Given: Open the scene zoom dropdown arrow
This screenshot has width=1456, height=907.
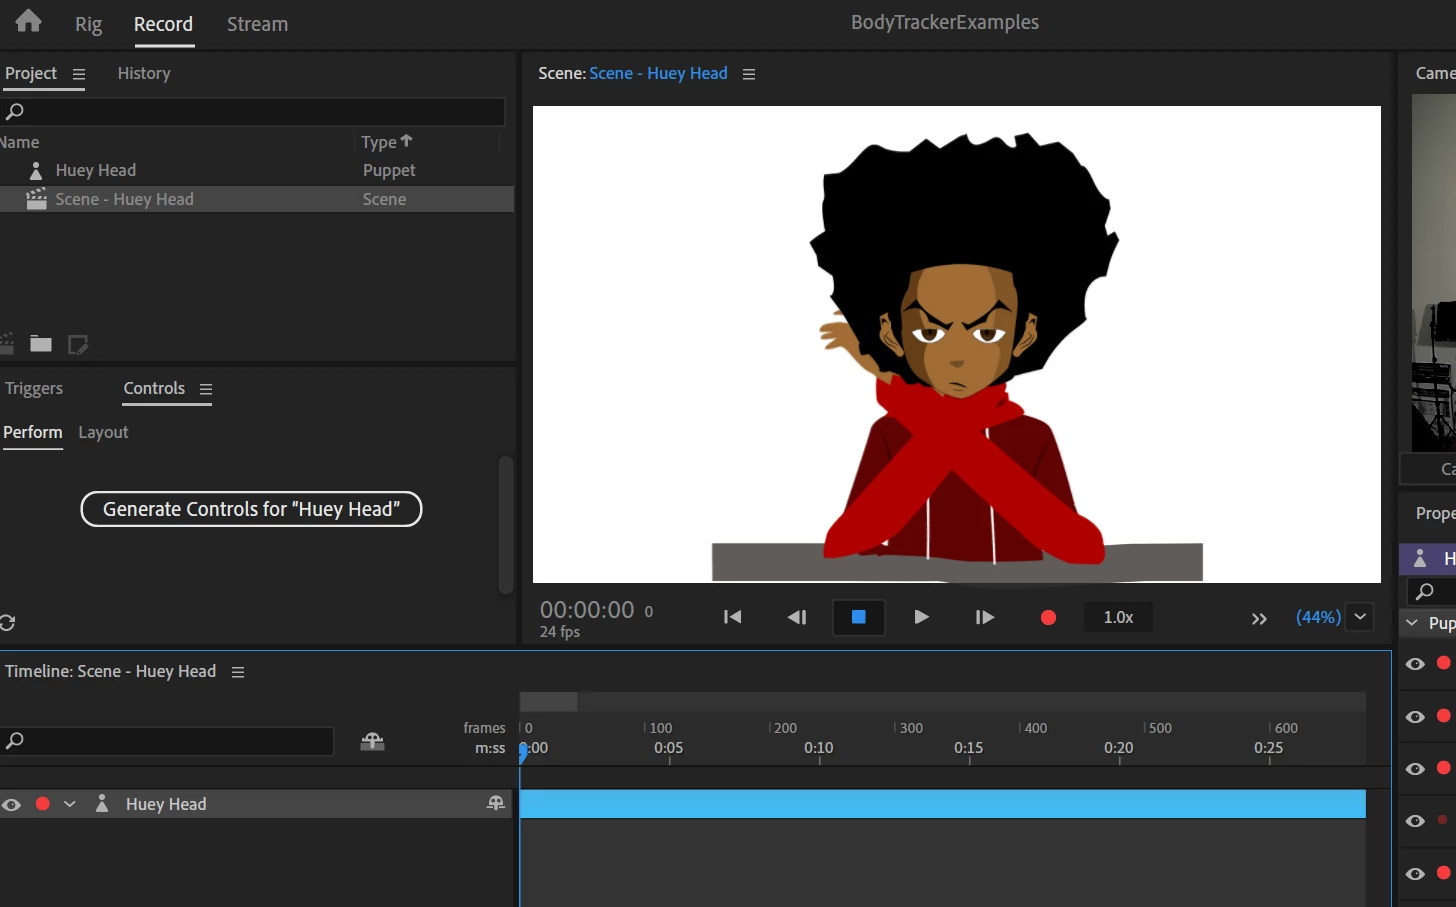Looking at the screenshot, I should 1360,617.
